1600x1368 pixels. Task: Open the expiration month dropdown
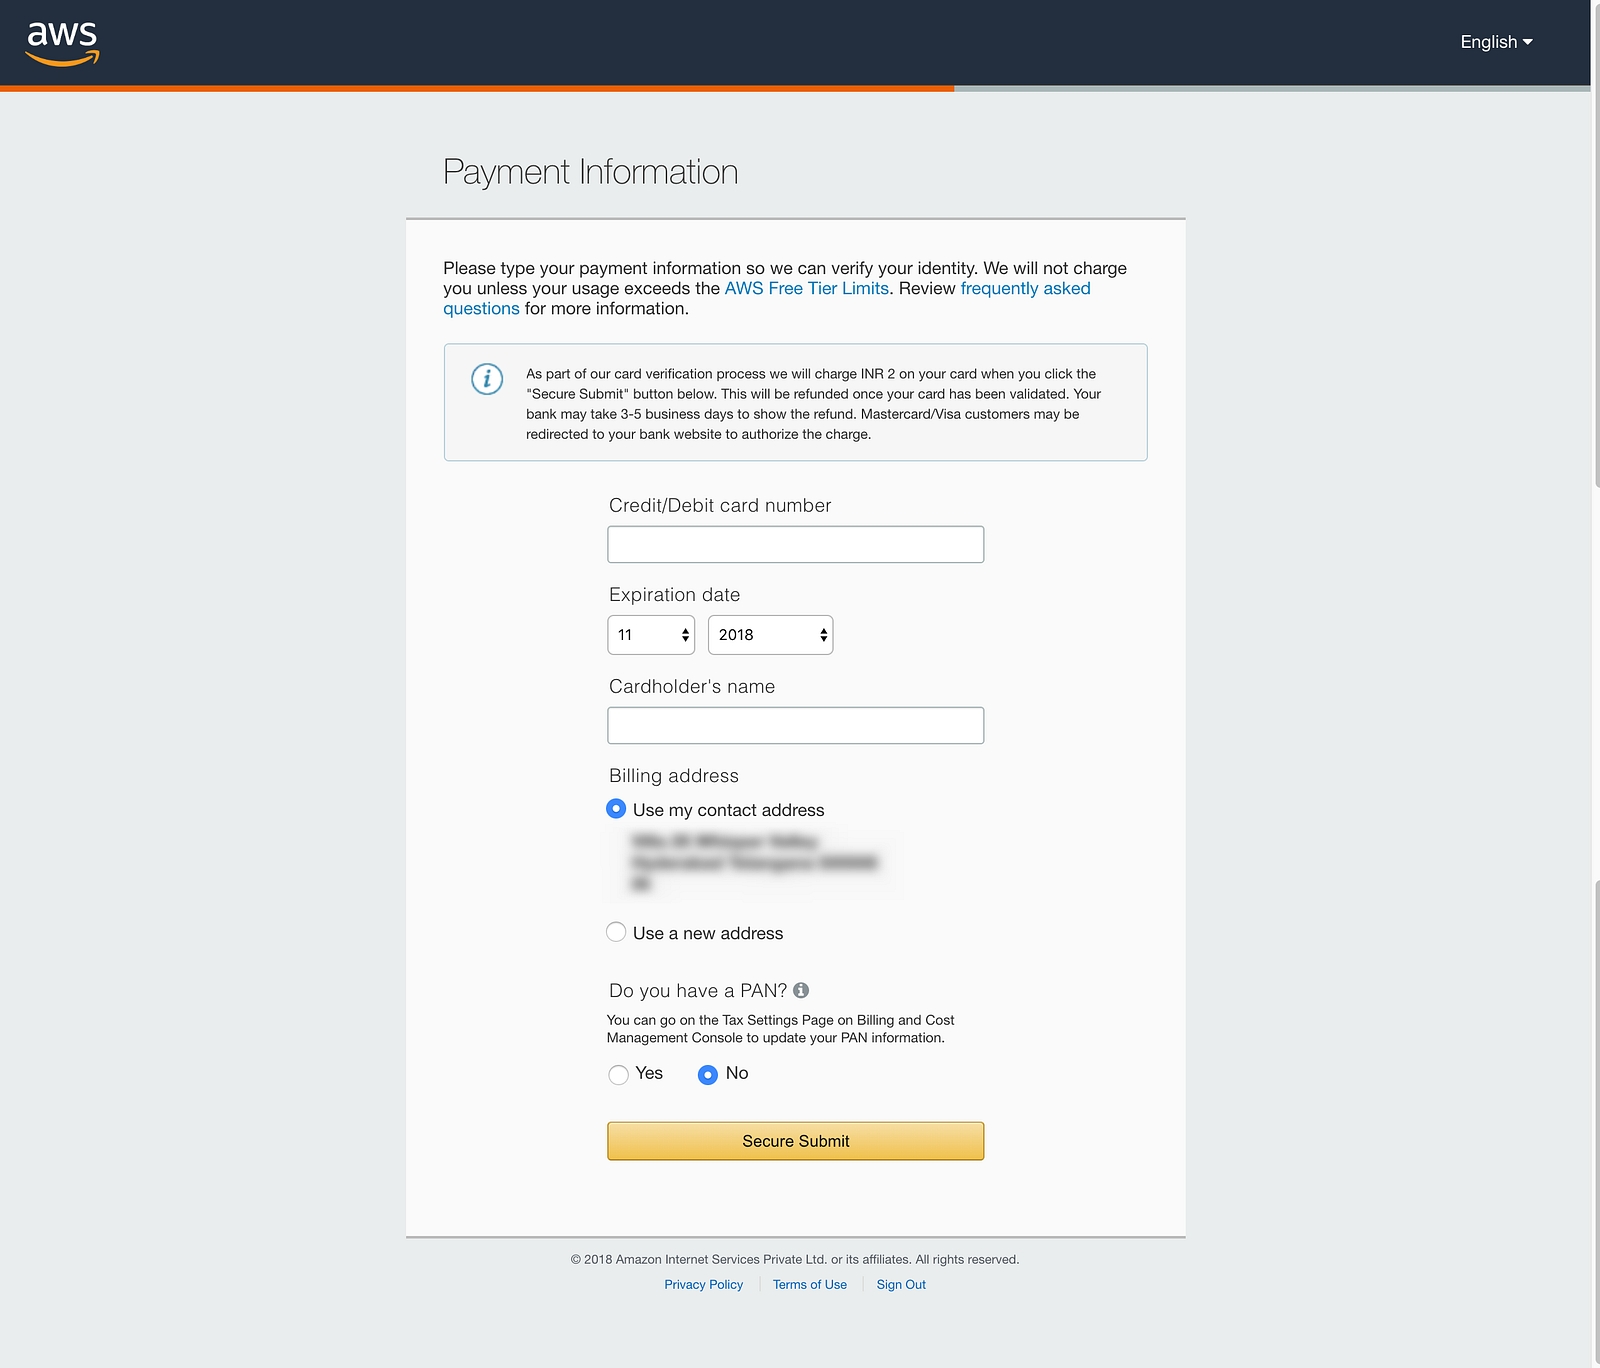click(651, 635)
